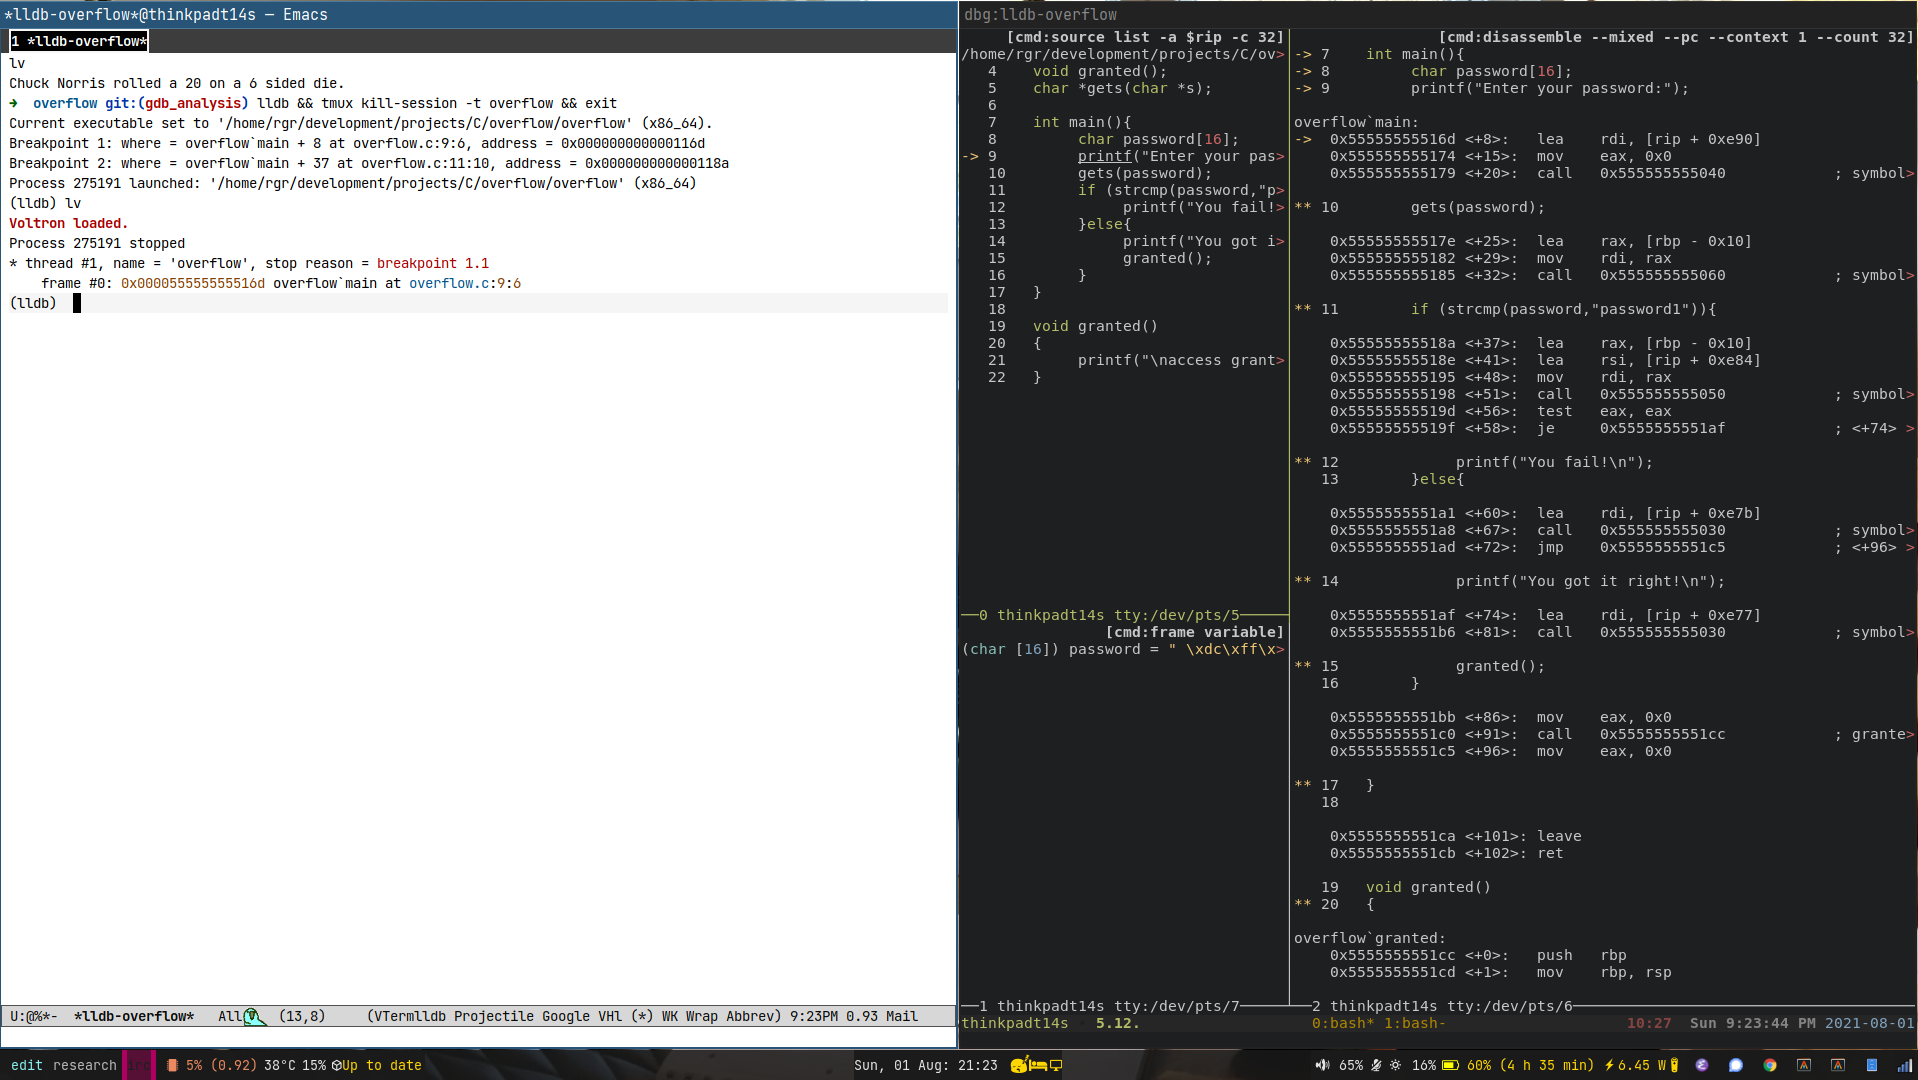This screenshot has height=1080, width=1918.
Task: Click the parrot icon in Emacs modeline
Action: click(255, 1016)
